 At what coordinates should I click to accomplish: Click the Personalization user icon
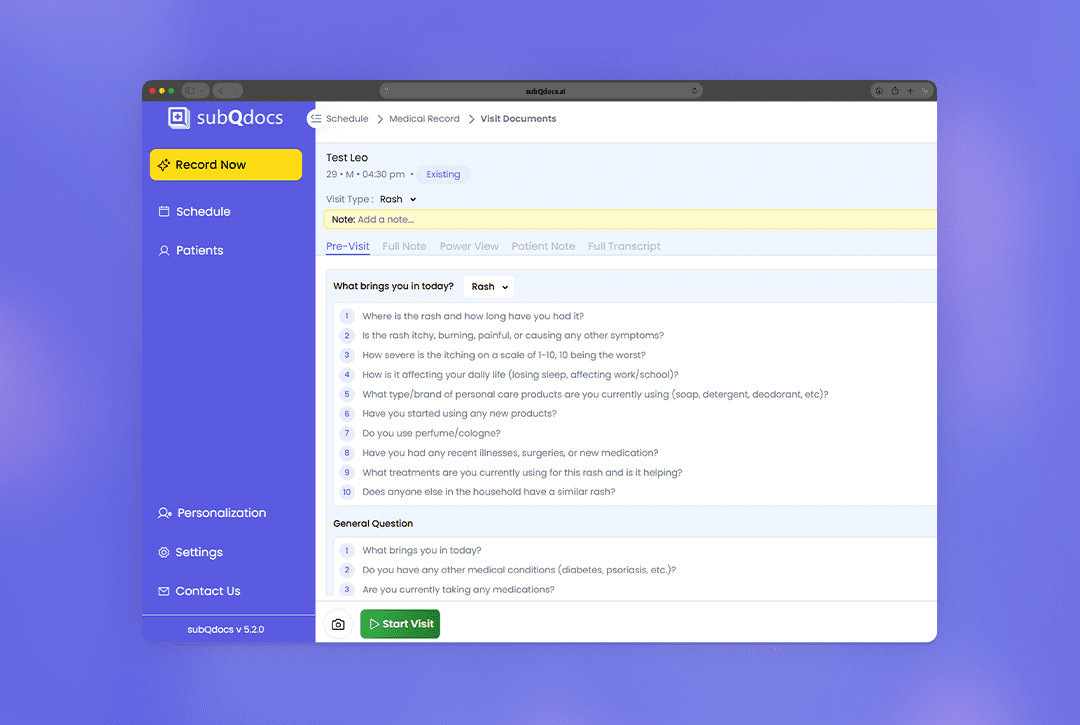pyautogui.click(x=164, y=513)
